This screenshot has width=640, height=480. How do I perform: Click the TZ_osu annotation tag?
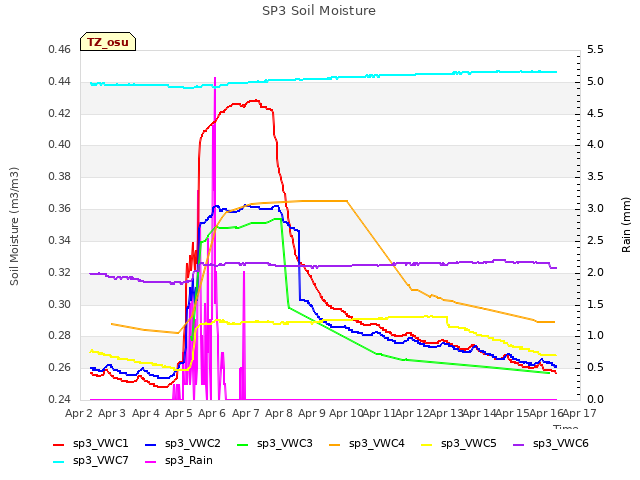pos(108,42)
